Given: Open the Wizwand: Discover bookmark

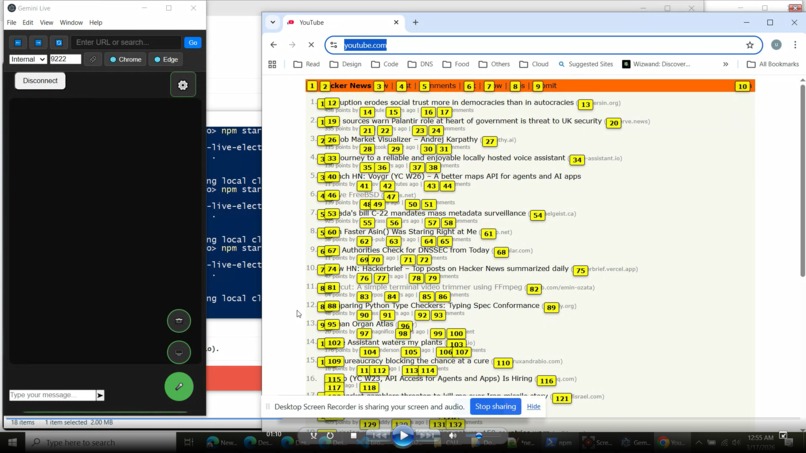Looking at the screenshot, I should pos(656,64).
